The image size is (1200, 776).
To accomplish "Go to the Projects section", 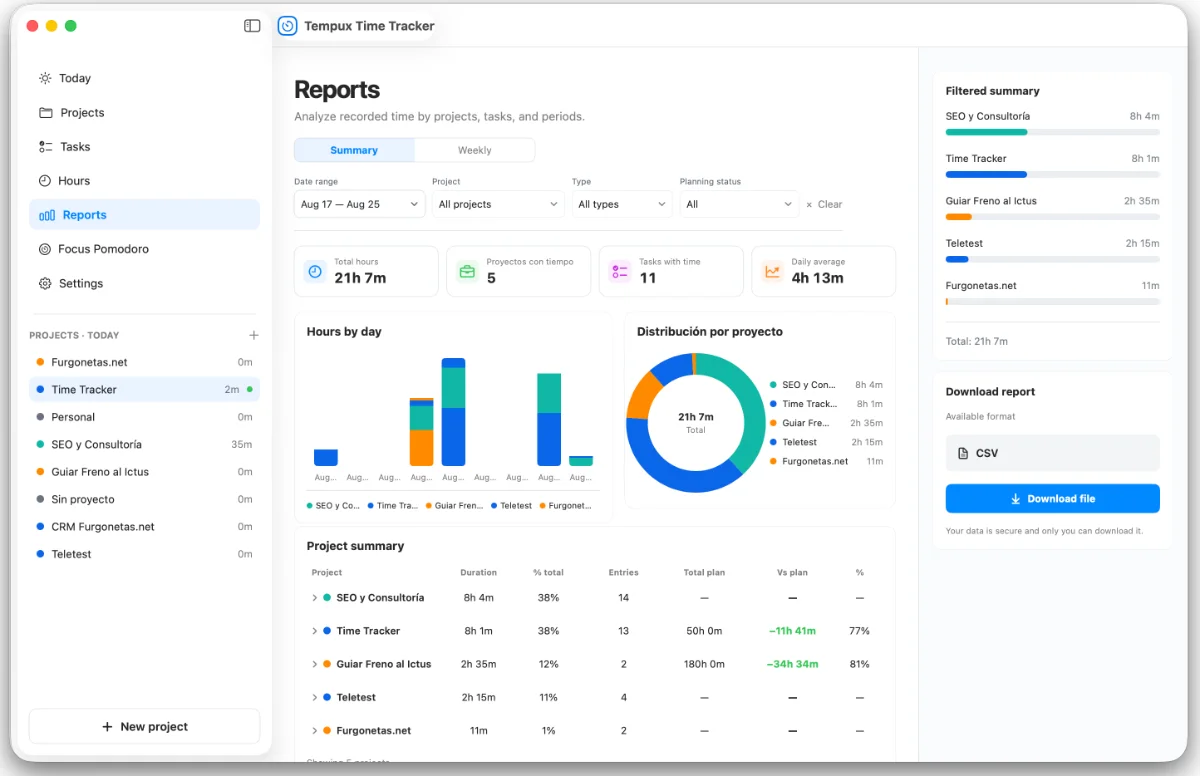I will (x=144, y=112).
